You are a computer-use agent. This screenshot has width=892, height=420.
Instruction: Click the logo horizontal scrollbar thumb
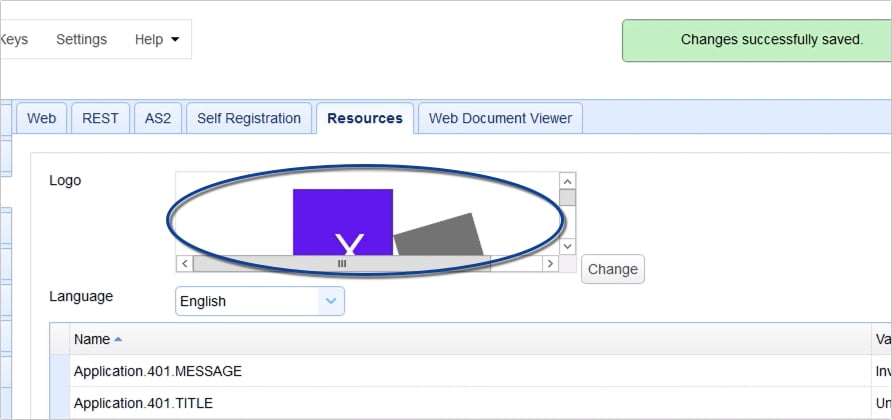342,263
